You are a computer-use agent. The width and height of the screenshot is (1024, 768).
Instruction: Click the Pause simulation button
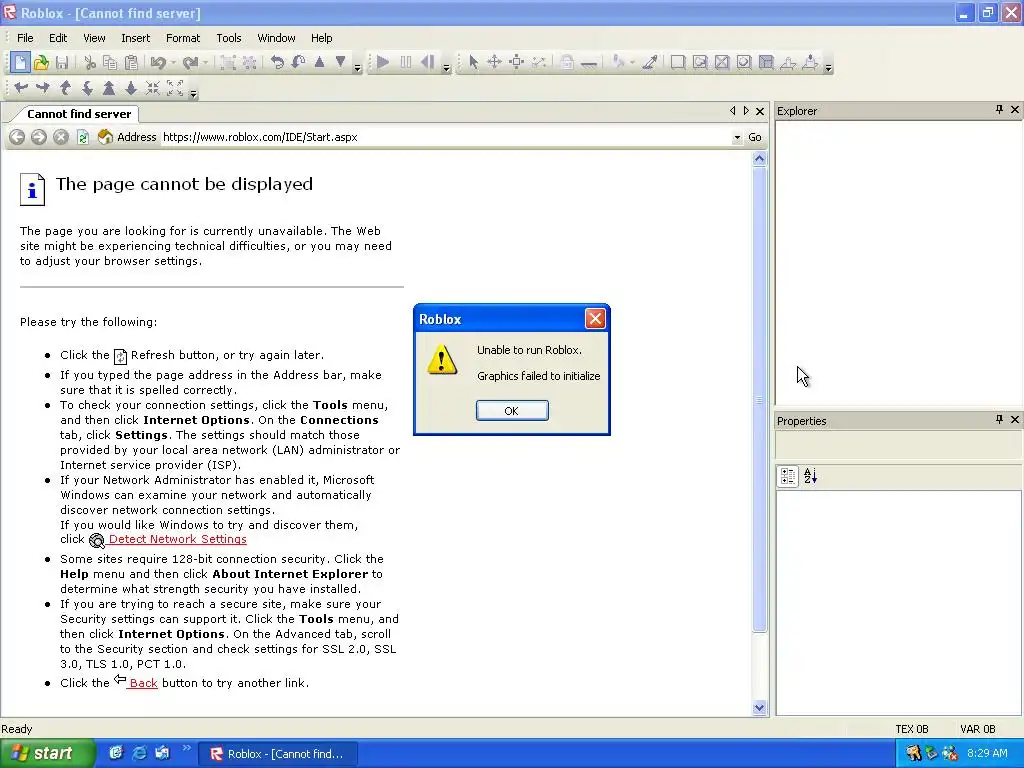pos(406,63)
